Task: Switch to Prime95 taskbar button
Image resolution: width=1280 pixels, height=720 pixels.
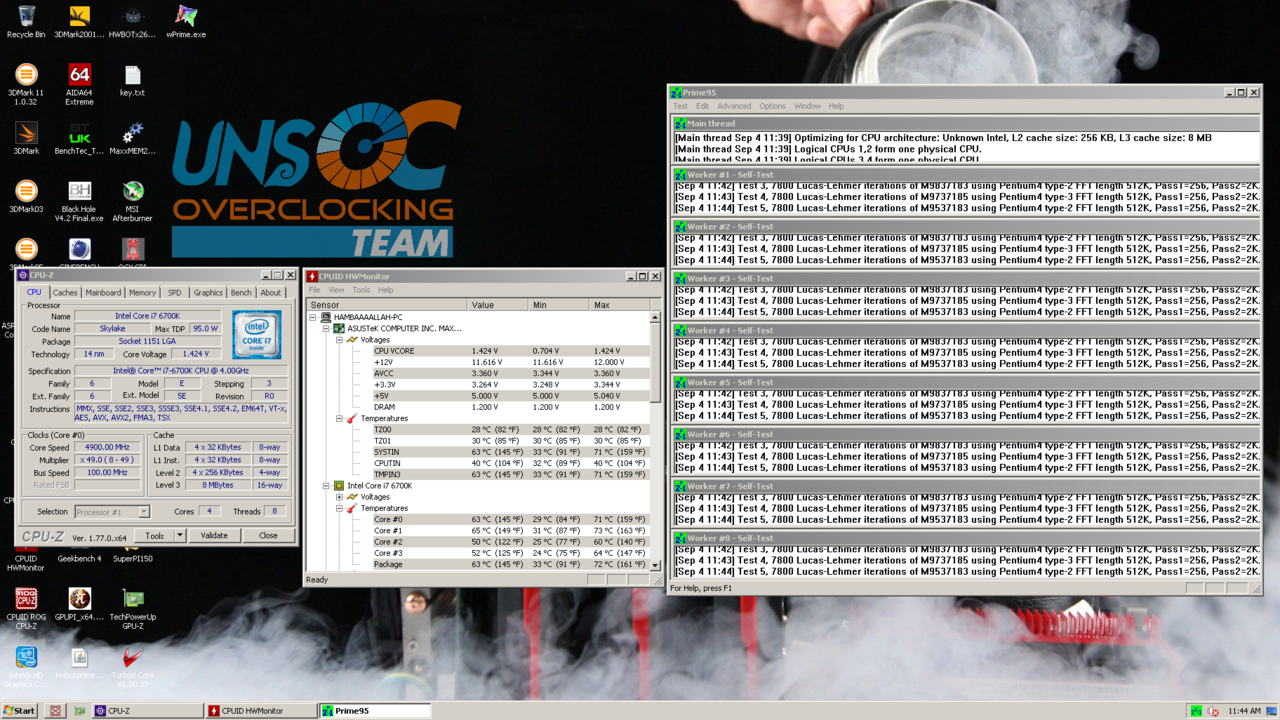Action: (x=374, y=711)
